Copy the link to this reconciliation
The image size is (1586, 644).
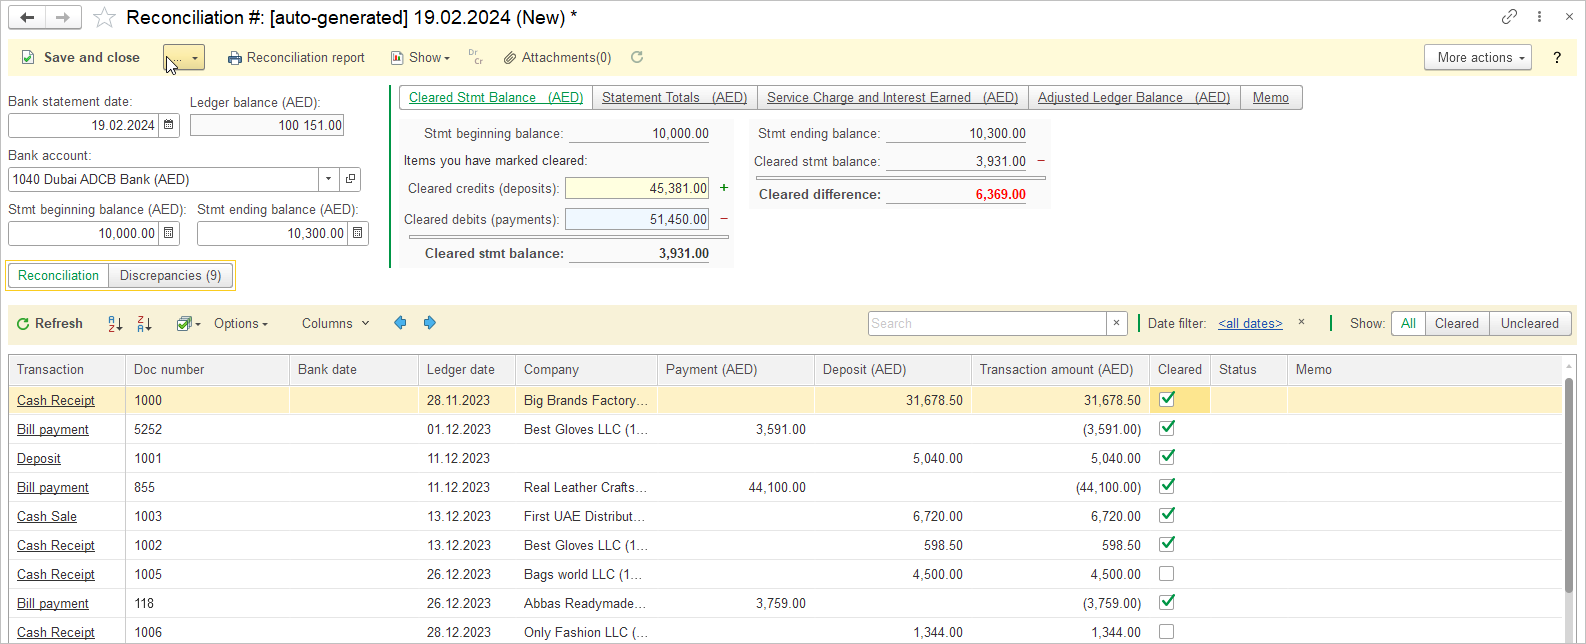pyautogui.click(x=1509, y=17)
